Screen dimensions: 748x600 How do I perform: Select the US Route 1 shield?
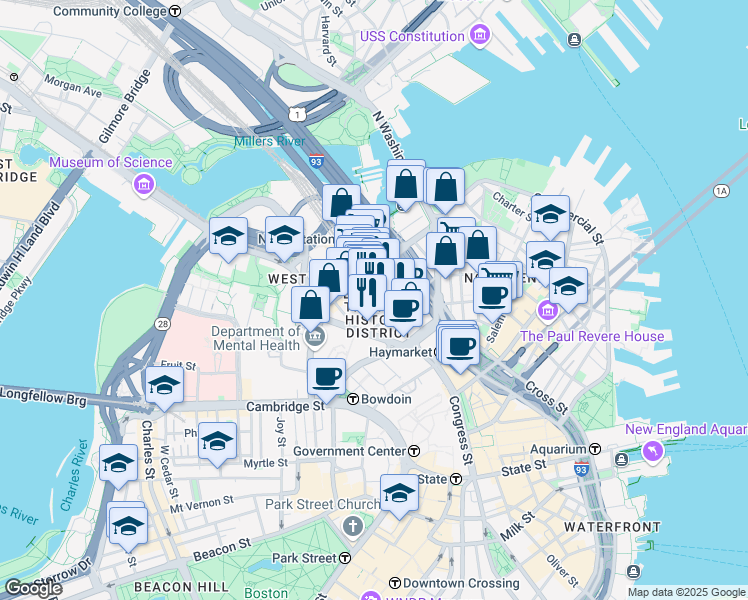(297, 114)
